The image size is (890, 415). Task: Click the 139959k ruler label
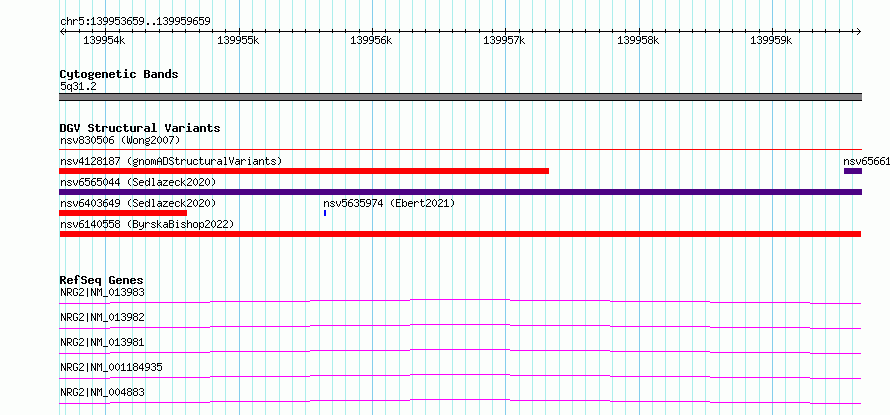771,40
